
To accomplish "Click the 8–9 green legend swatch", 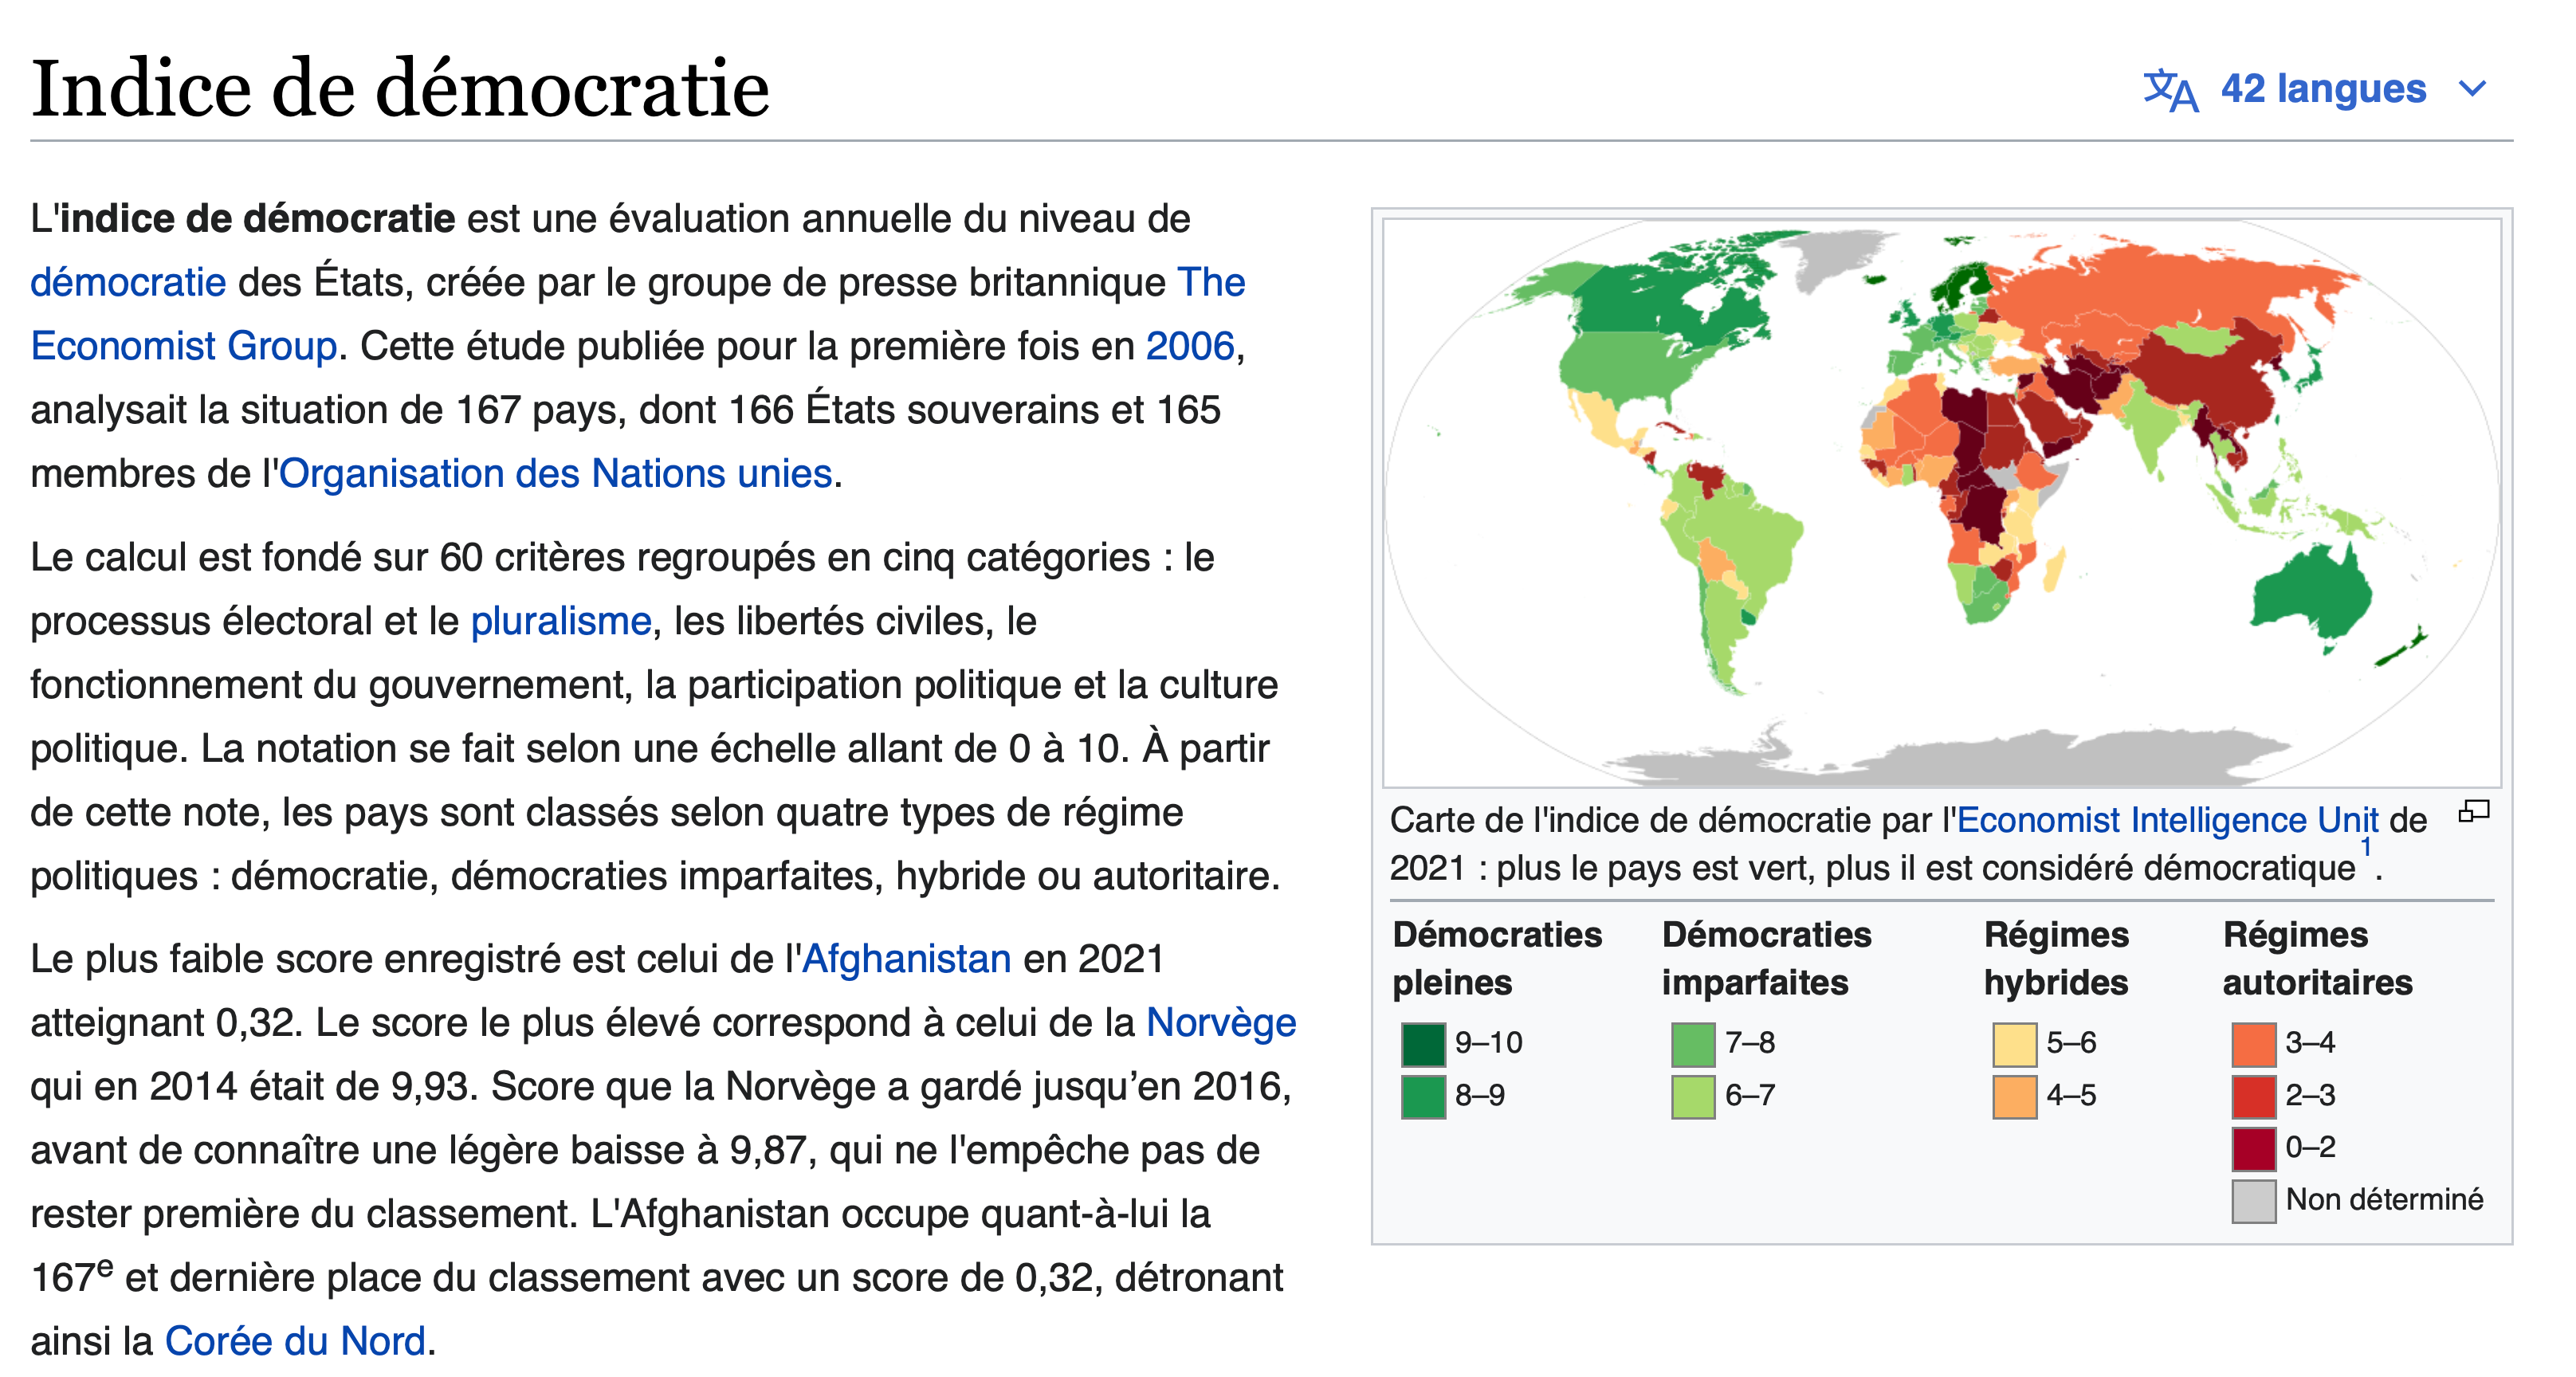I will 1423,1096.
